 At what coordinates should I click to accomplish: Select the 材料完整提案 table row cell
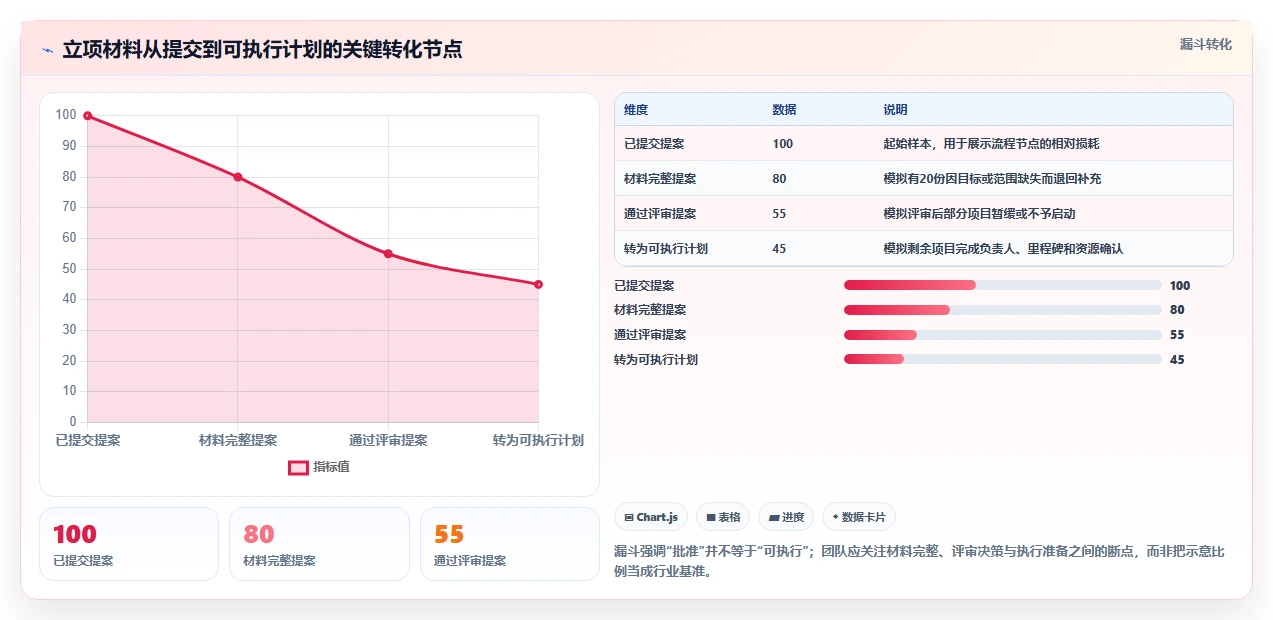click(660, 179)
